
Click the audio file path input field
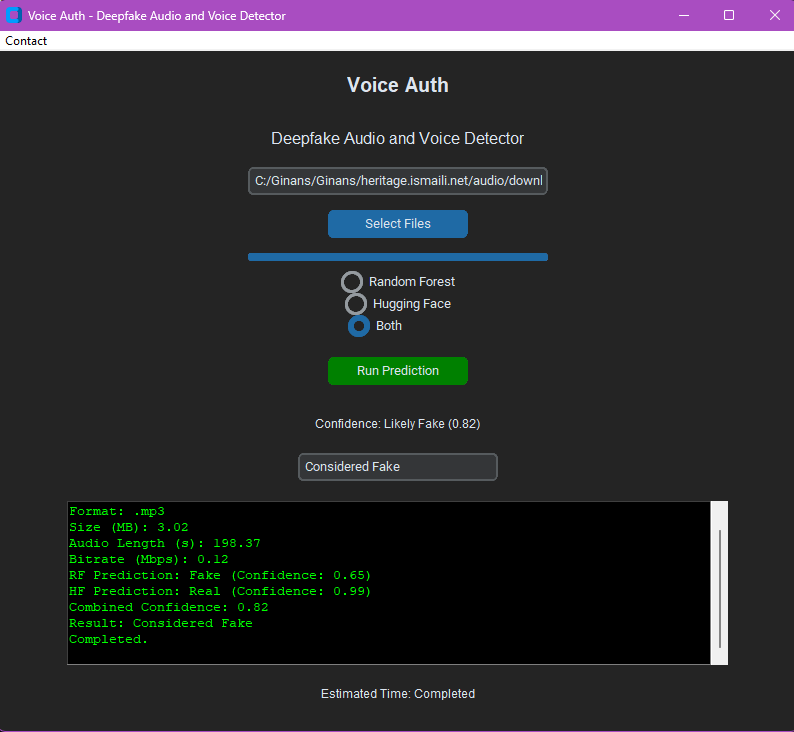click(398, 181)
